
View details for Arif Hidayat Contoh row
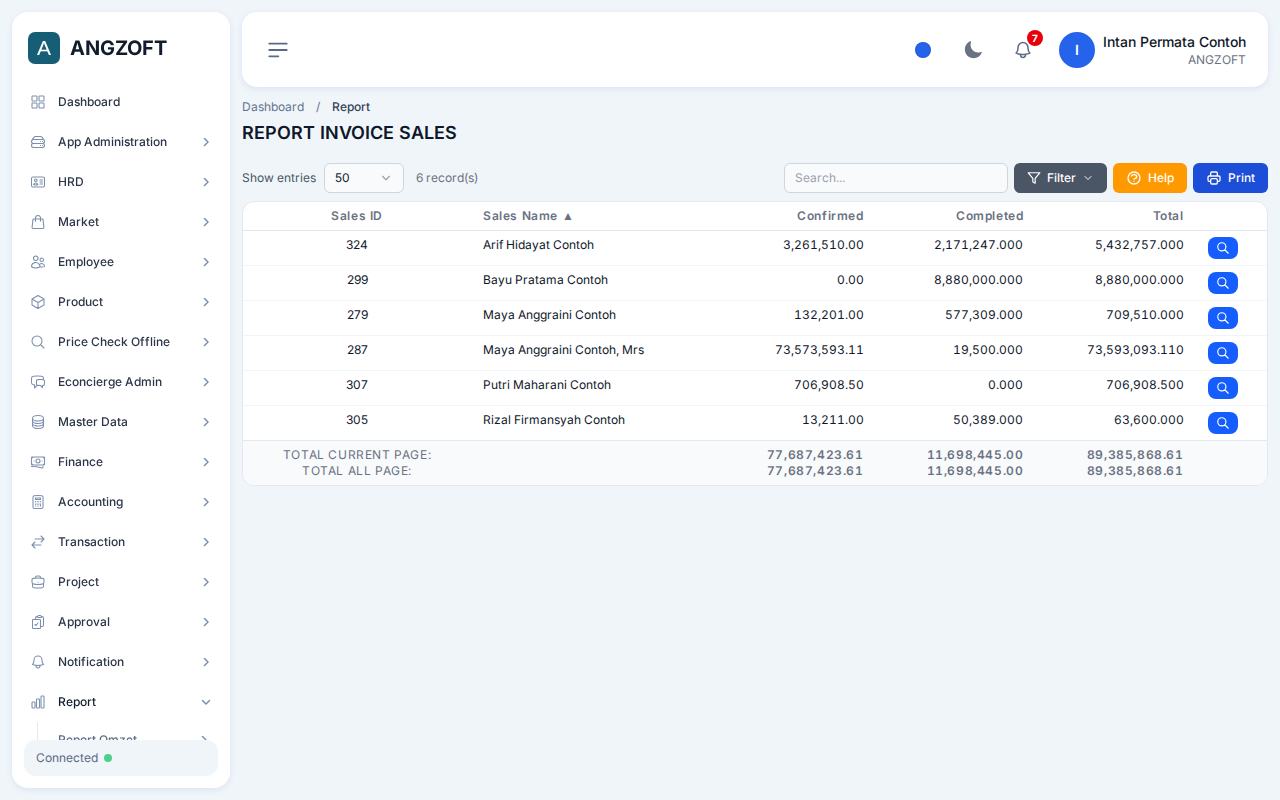(x=1223, y=248)
